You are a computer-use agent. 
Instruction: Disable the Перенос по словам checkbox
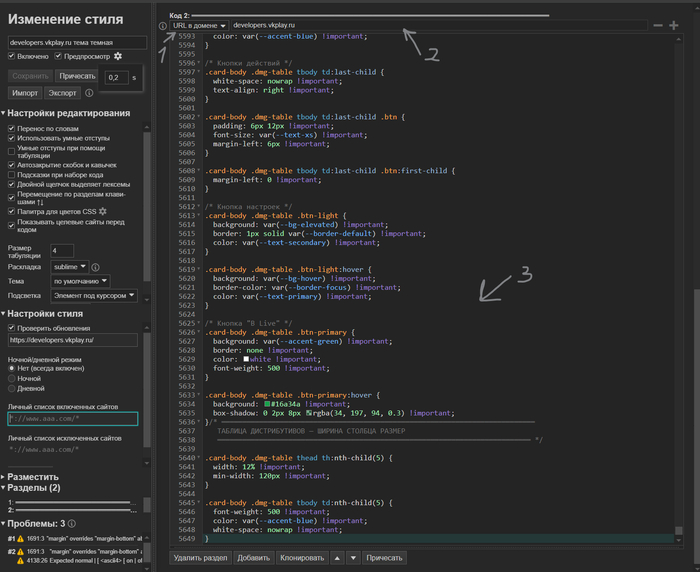tap(11, 128)
